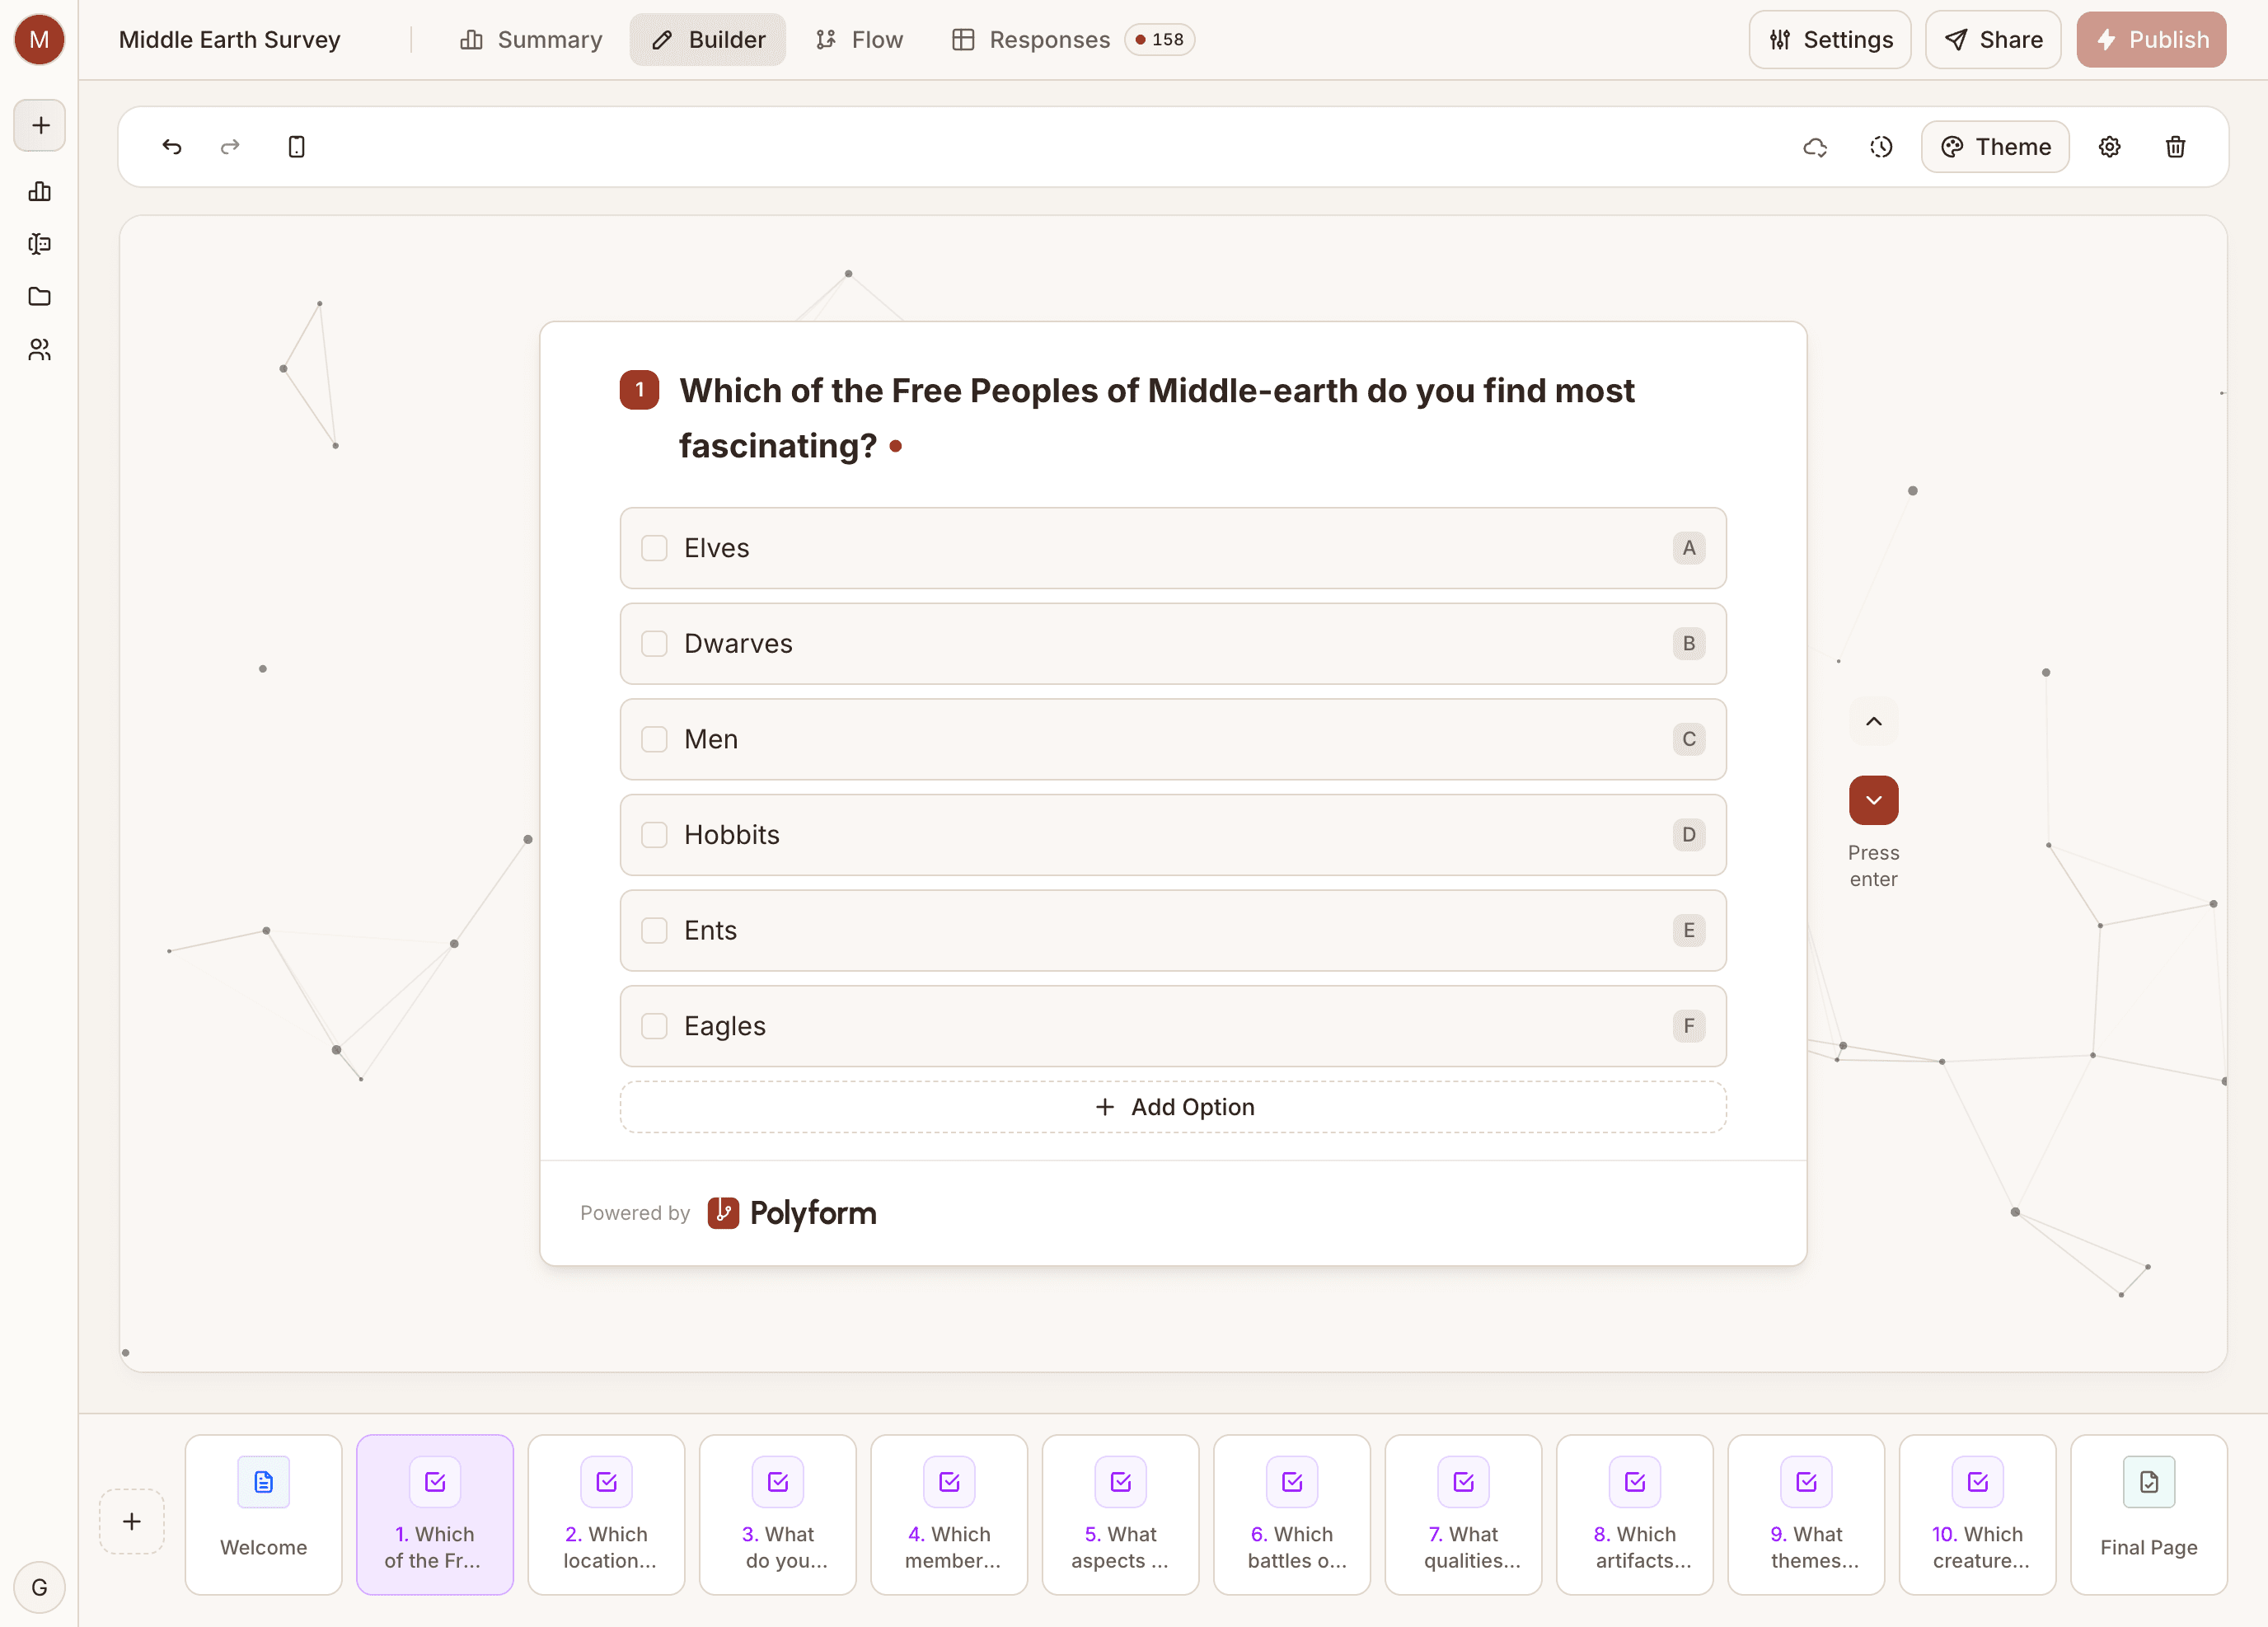This screenshot has height=1627, width=2268.
Task: Advance to next question via down chevron
Action: tap(1874, 800)
